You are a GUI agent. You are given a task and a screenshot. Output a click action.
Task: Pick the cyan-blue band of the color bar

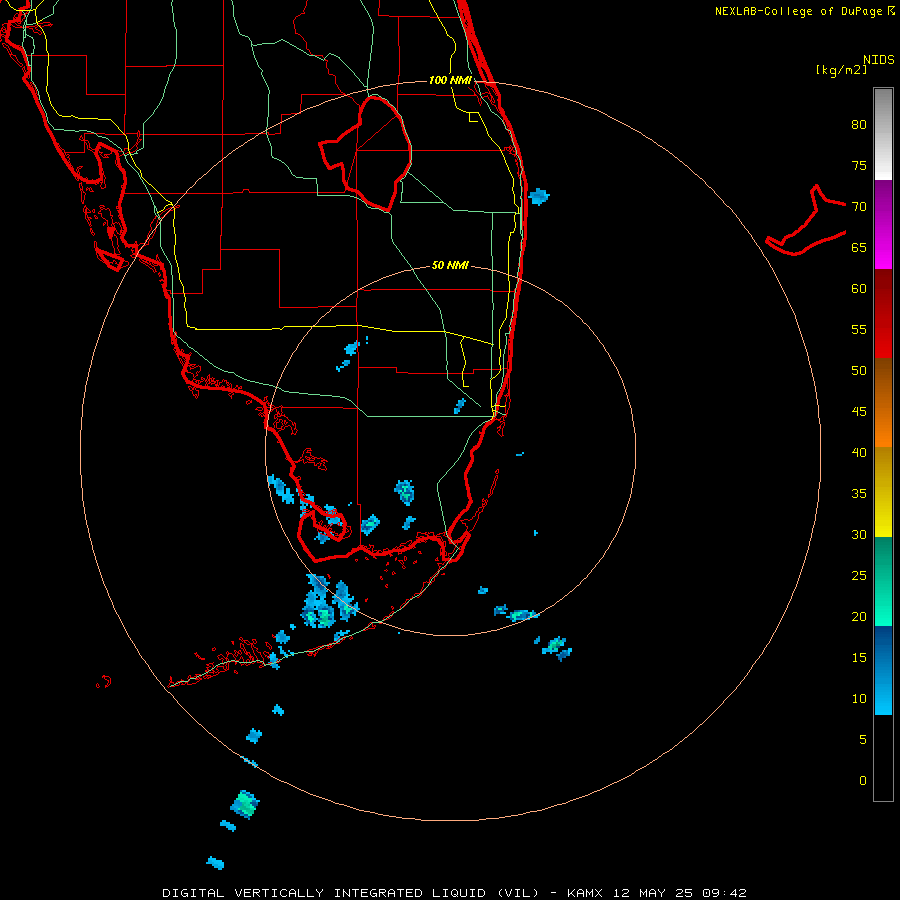click(883, 670)
